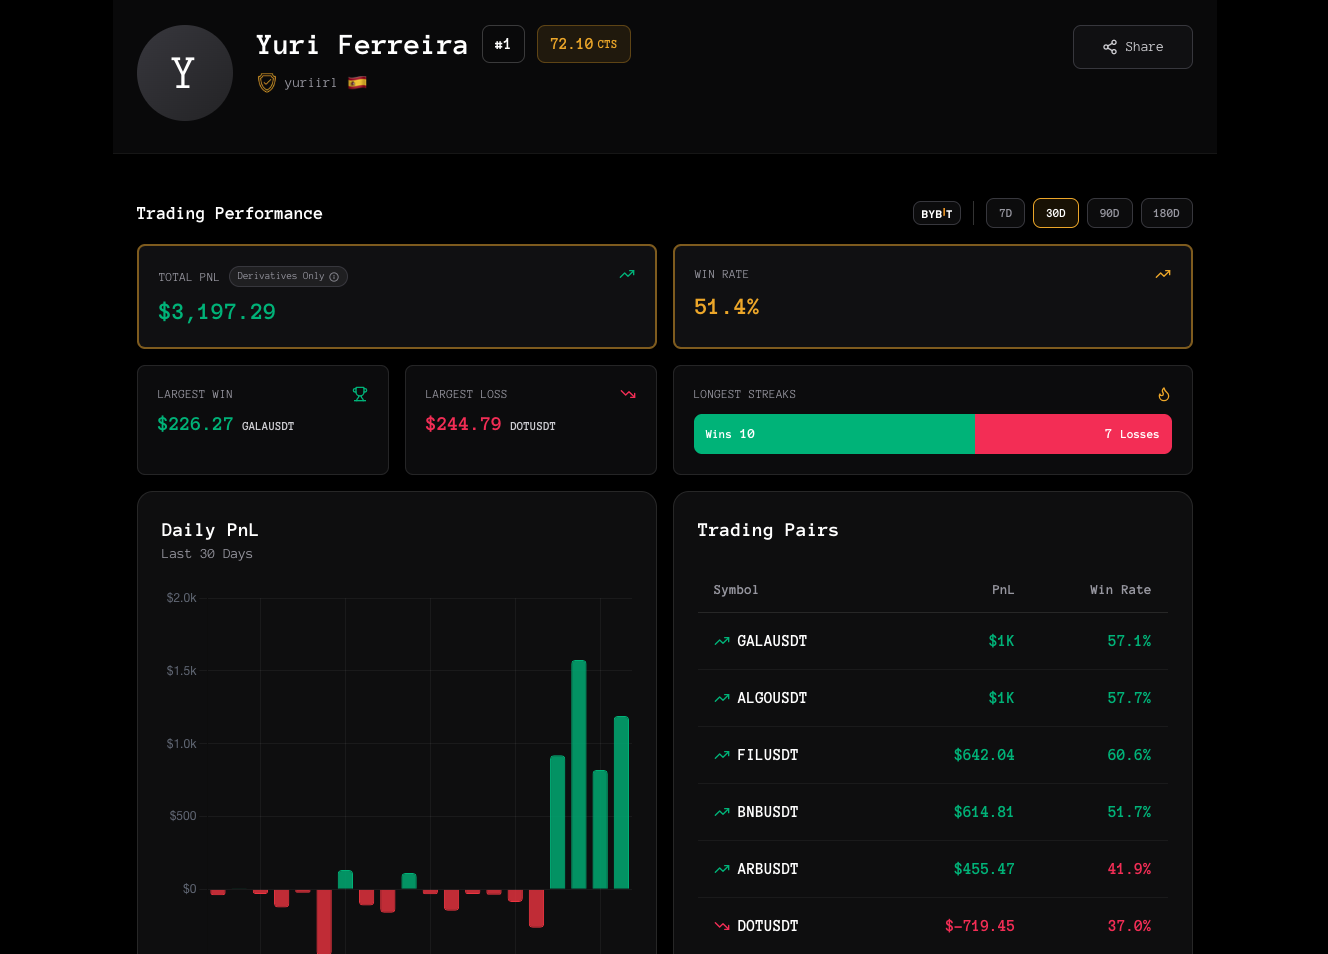The image size is (1328, 954).
Task: Click the red downtrend icon on Largest Loss card
Action: (x=628, y=393)
